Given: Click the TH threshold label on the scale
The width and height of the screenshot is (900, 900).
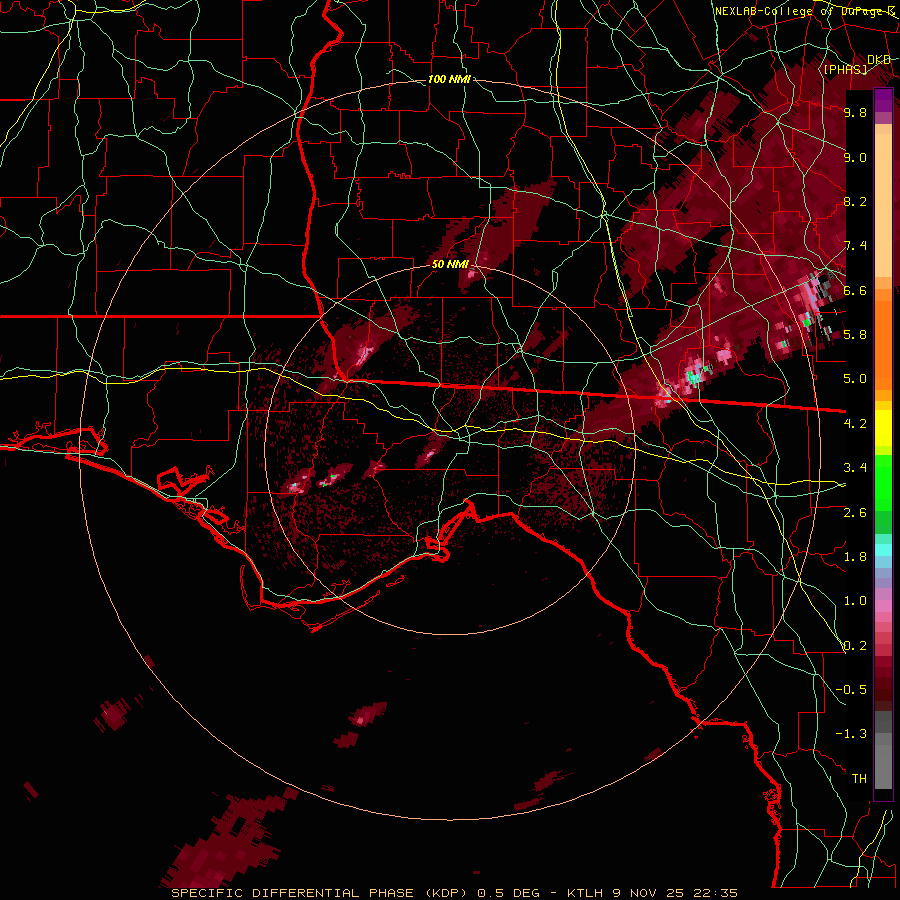Looking at the screenshot, I should pyautogui.click(x=859, y=779).
